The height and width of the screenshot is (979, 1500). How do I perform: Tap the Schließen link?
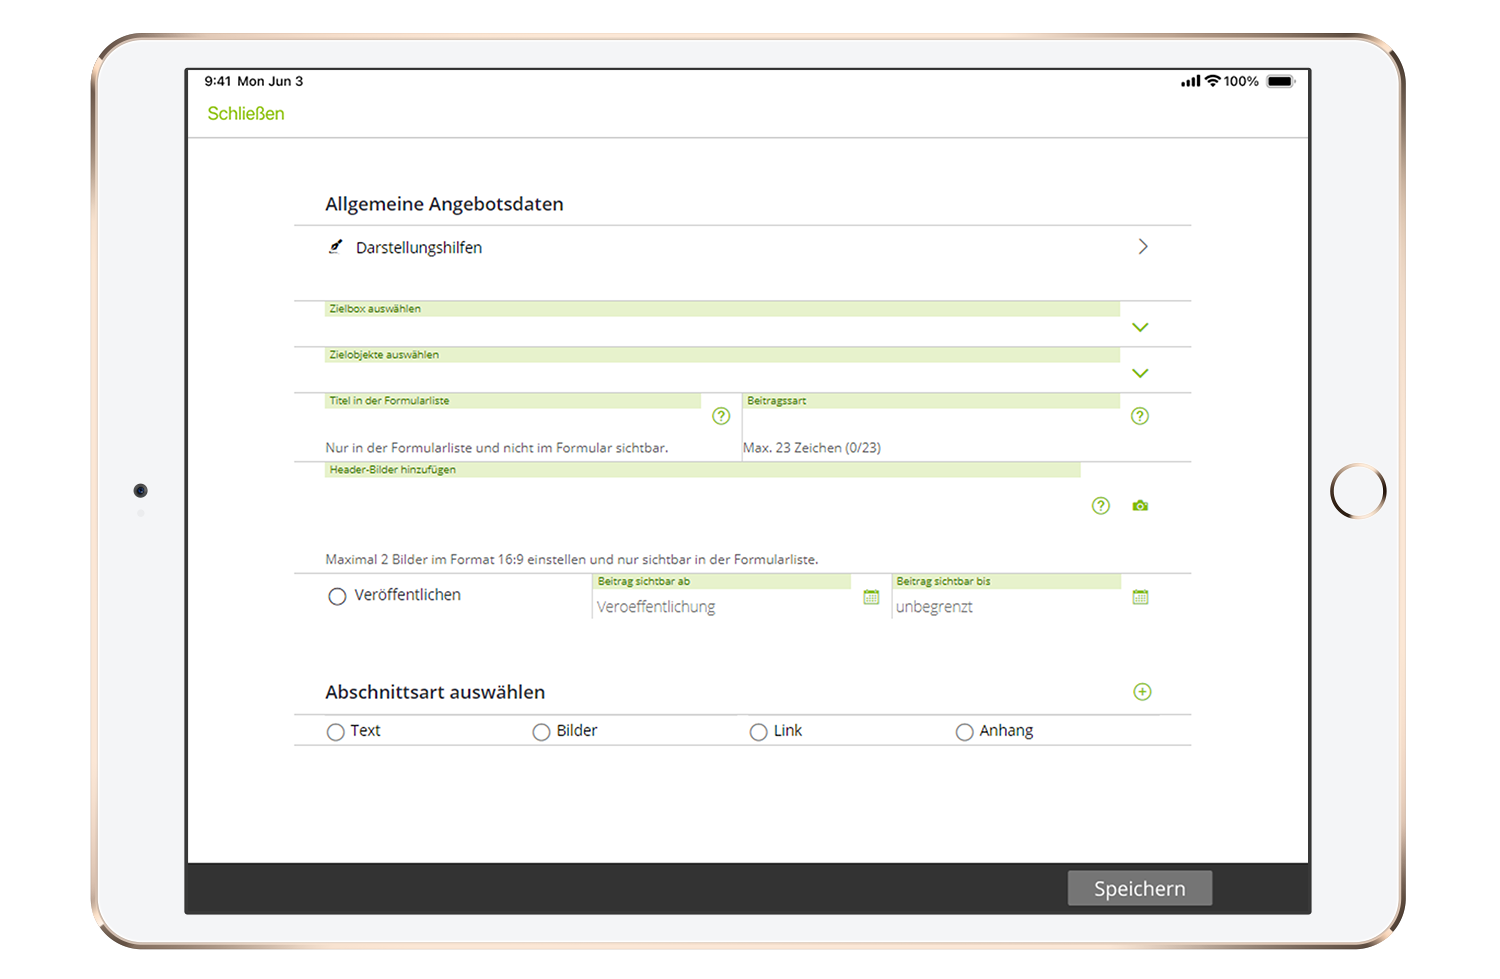pos(246,114)
